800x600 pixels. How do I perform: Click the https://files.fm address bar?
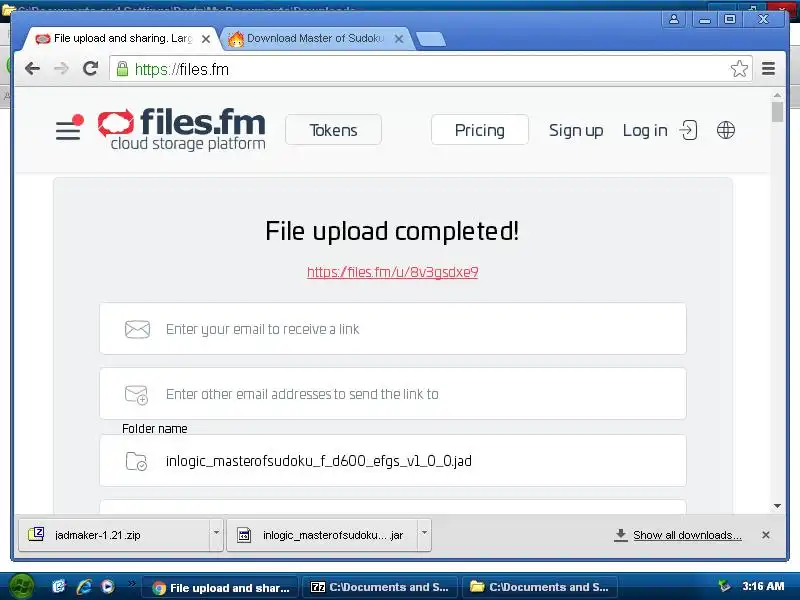click(x=431, y=68)
